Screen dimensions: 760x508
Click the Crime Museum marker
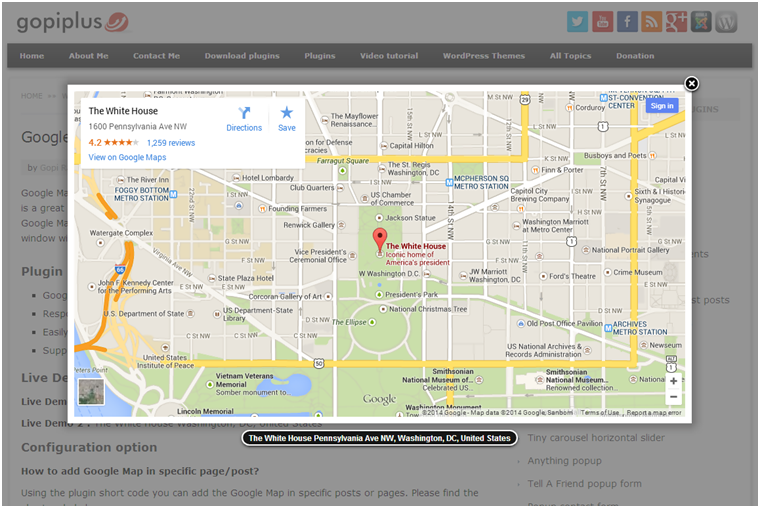pos(607,272)
